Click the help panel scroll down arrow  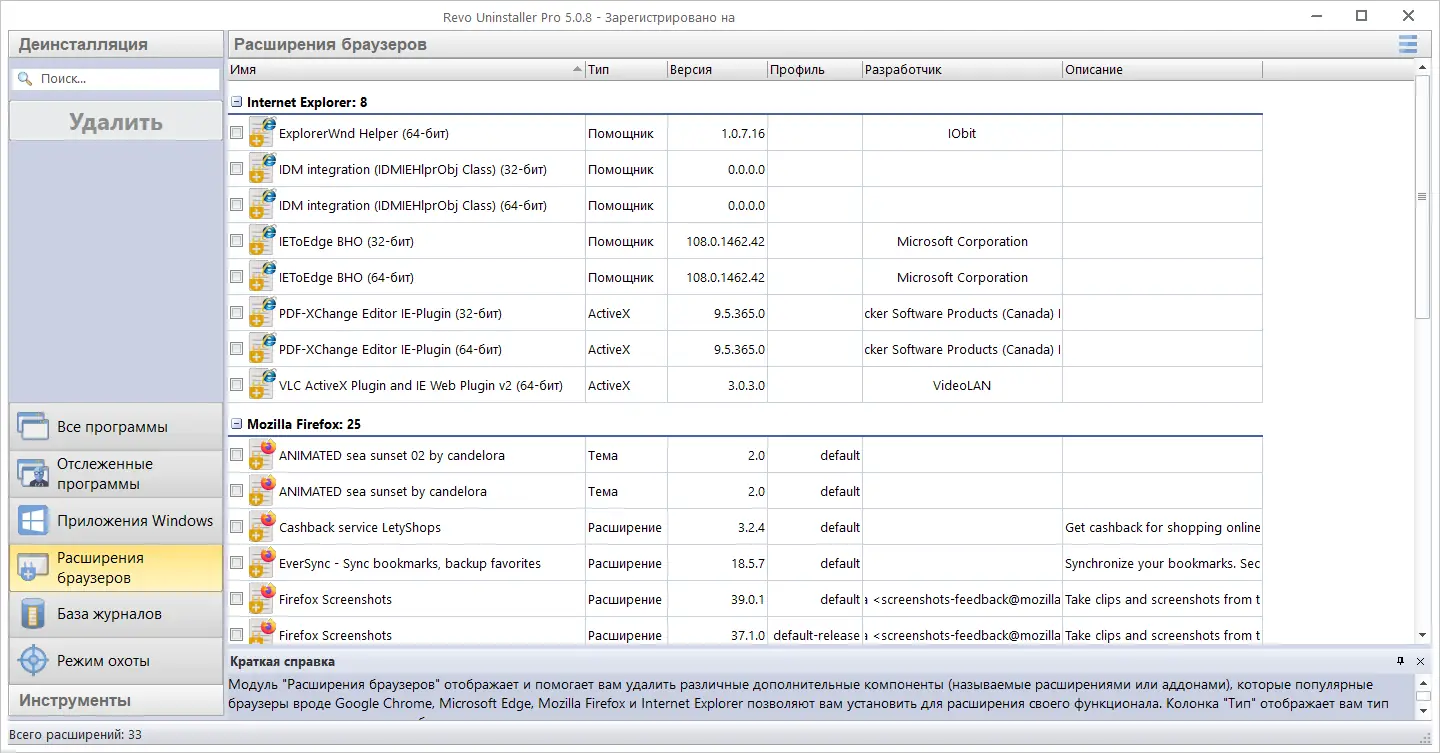[x=1422, y=711]
